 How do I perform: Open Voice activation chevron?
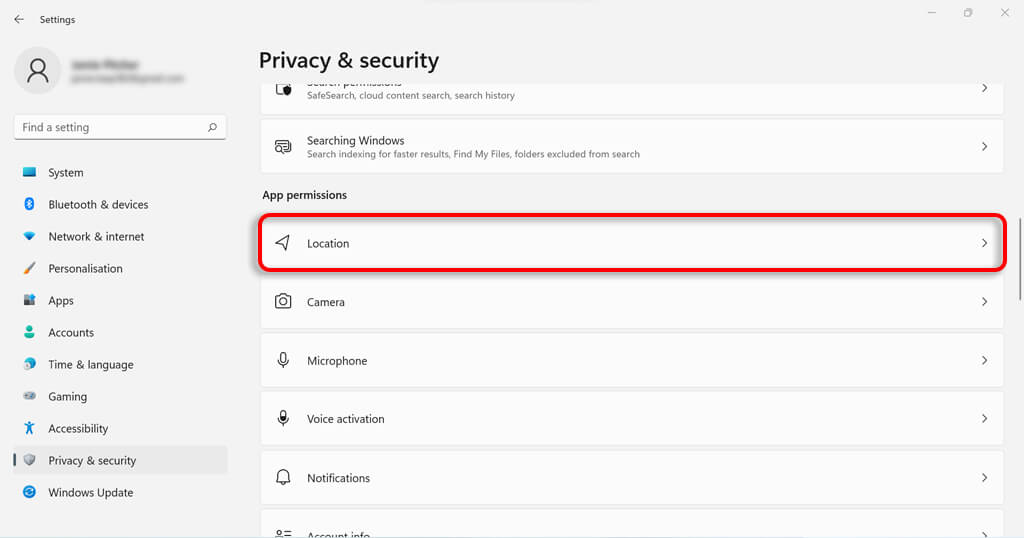(x=984, y=418)
